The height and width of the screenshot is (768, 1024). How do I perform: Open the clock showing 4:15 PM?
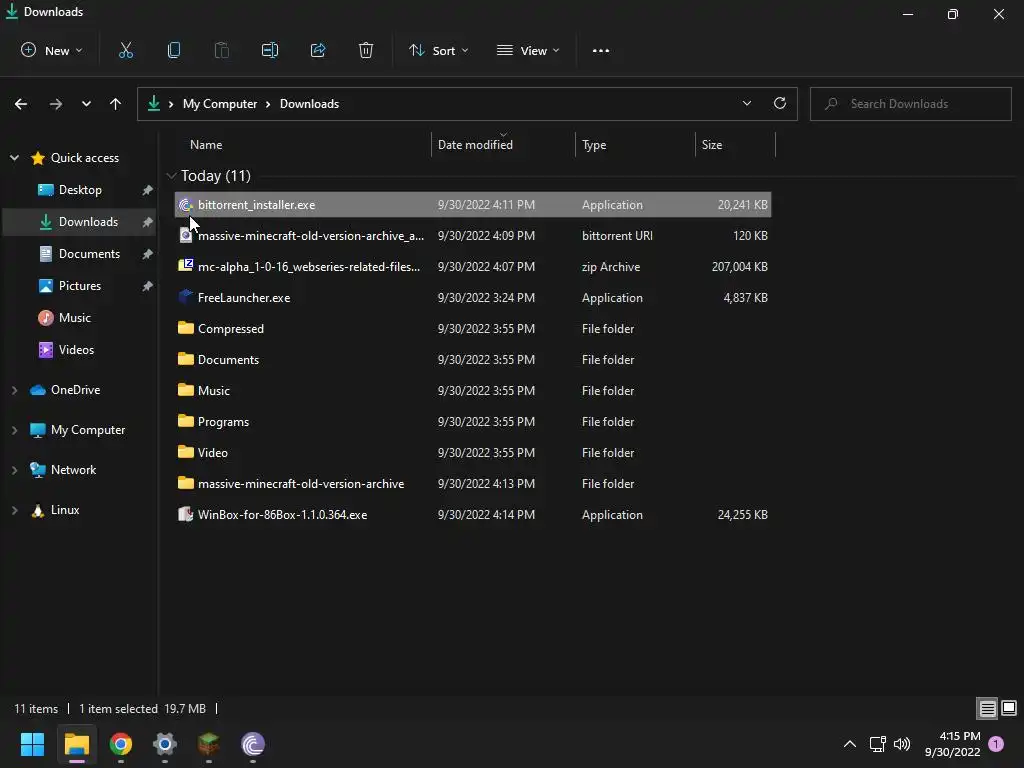point(953,744)
